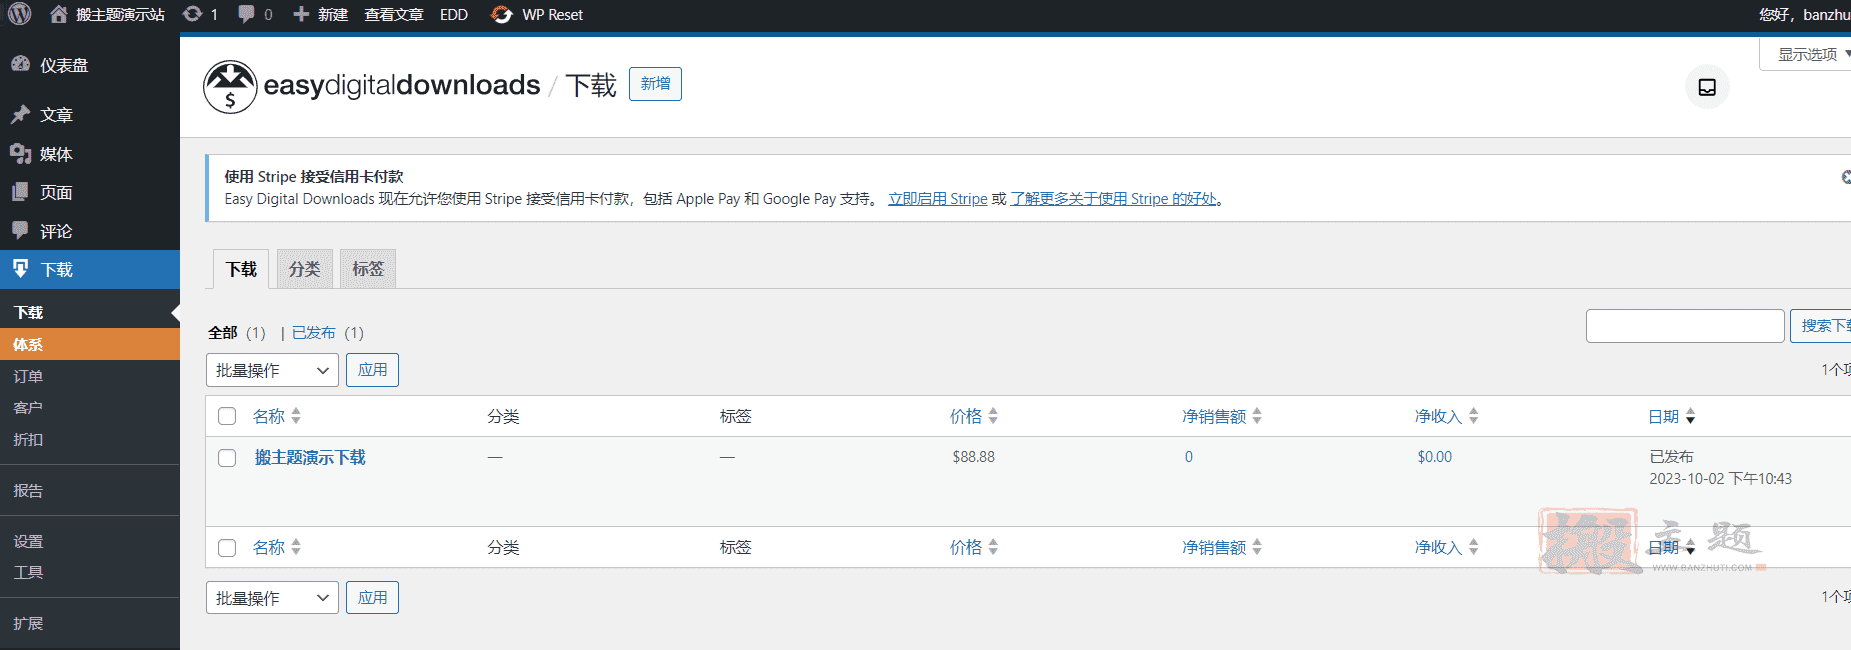This screenshot has width=1851, height=650.
Task: Click the user greeting 您好, banzhu
Action: coord(1805,14)
